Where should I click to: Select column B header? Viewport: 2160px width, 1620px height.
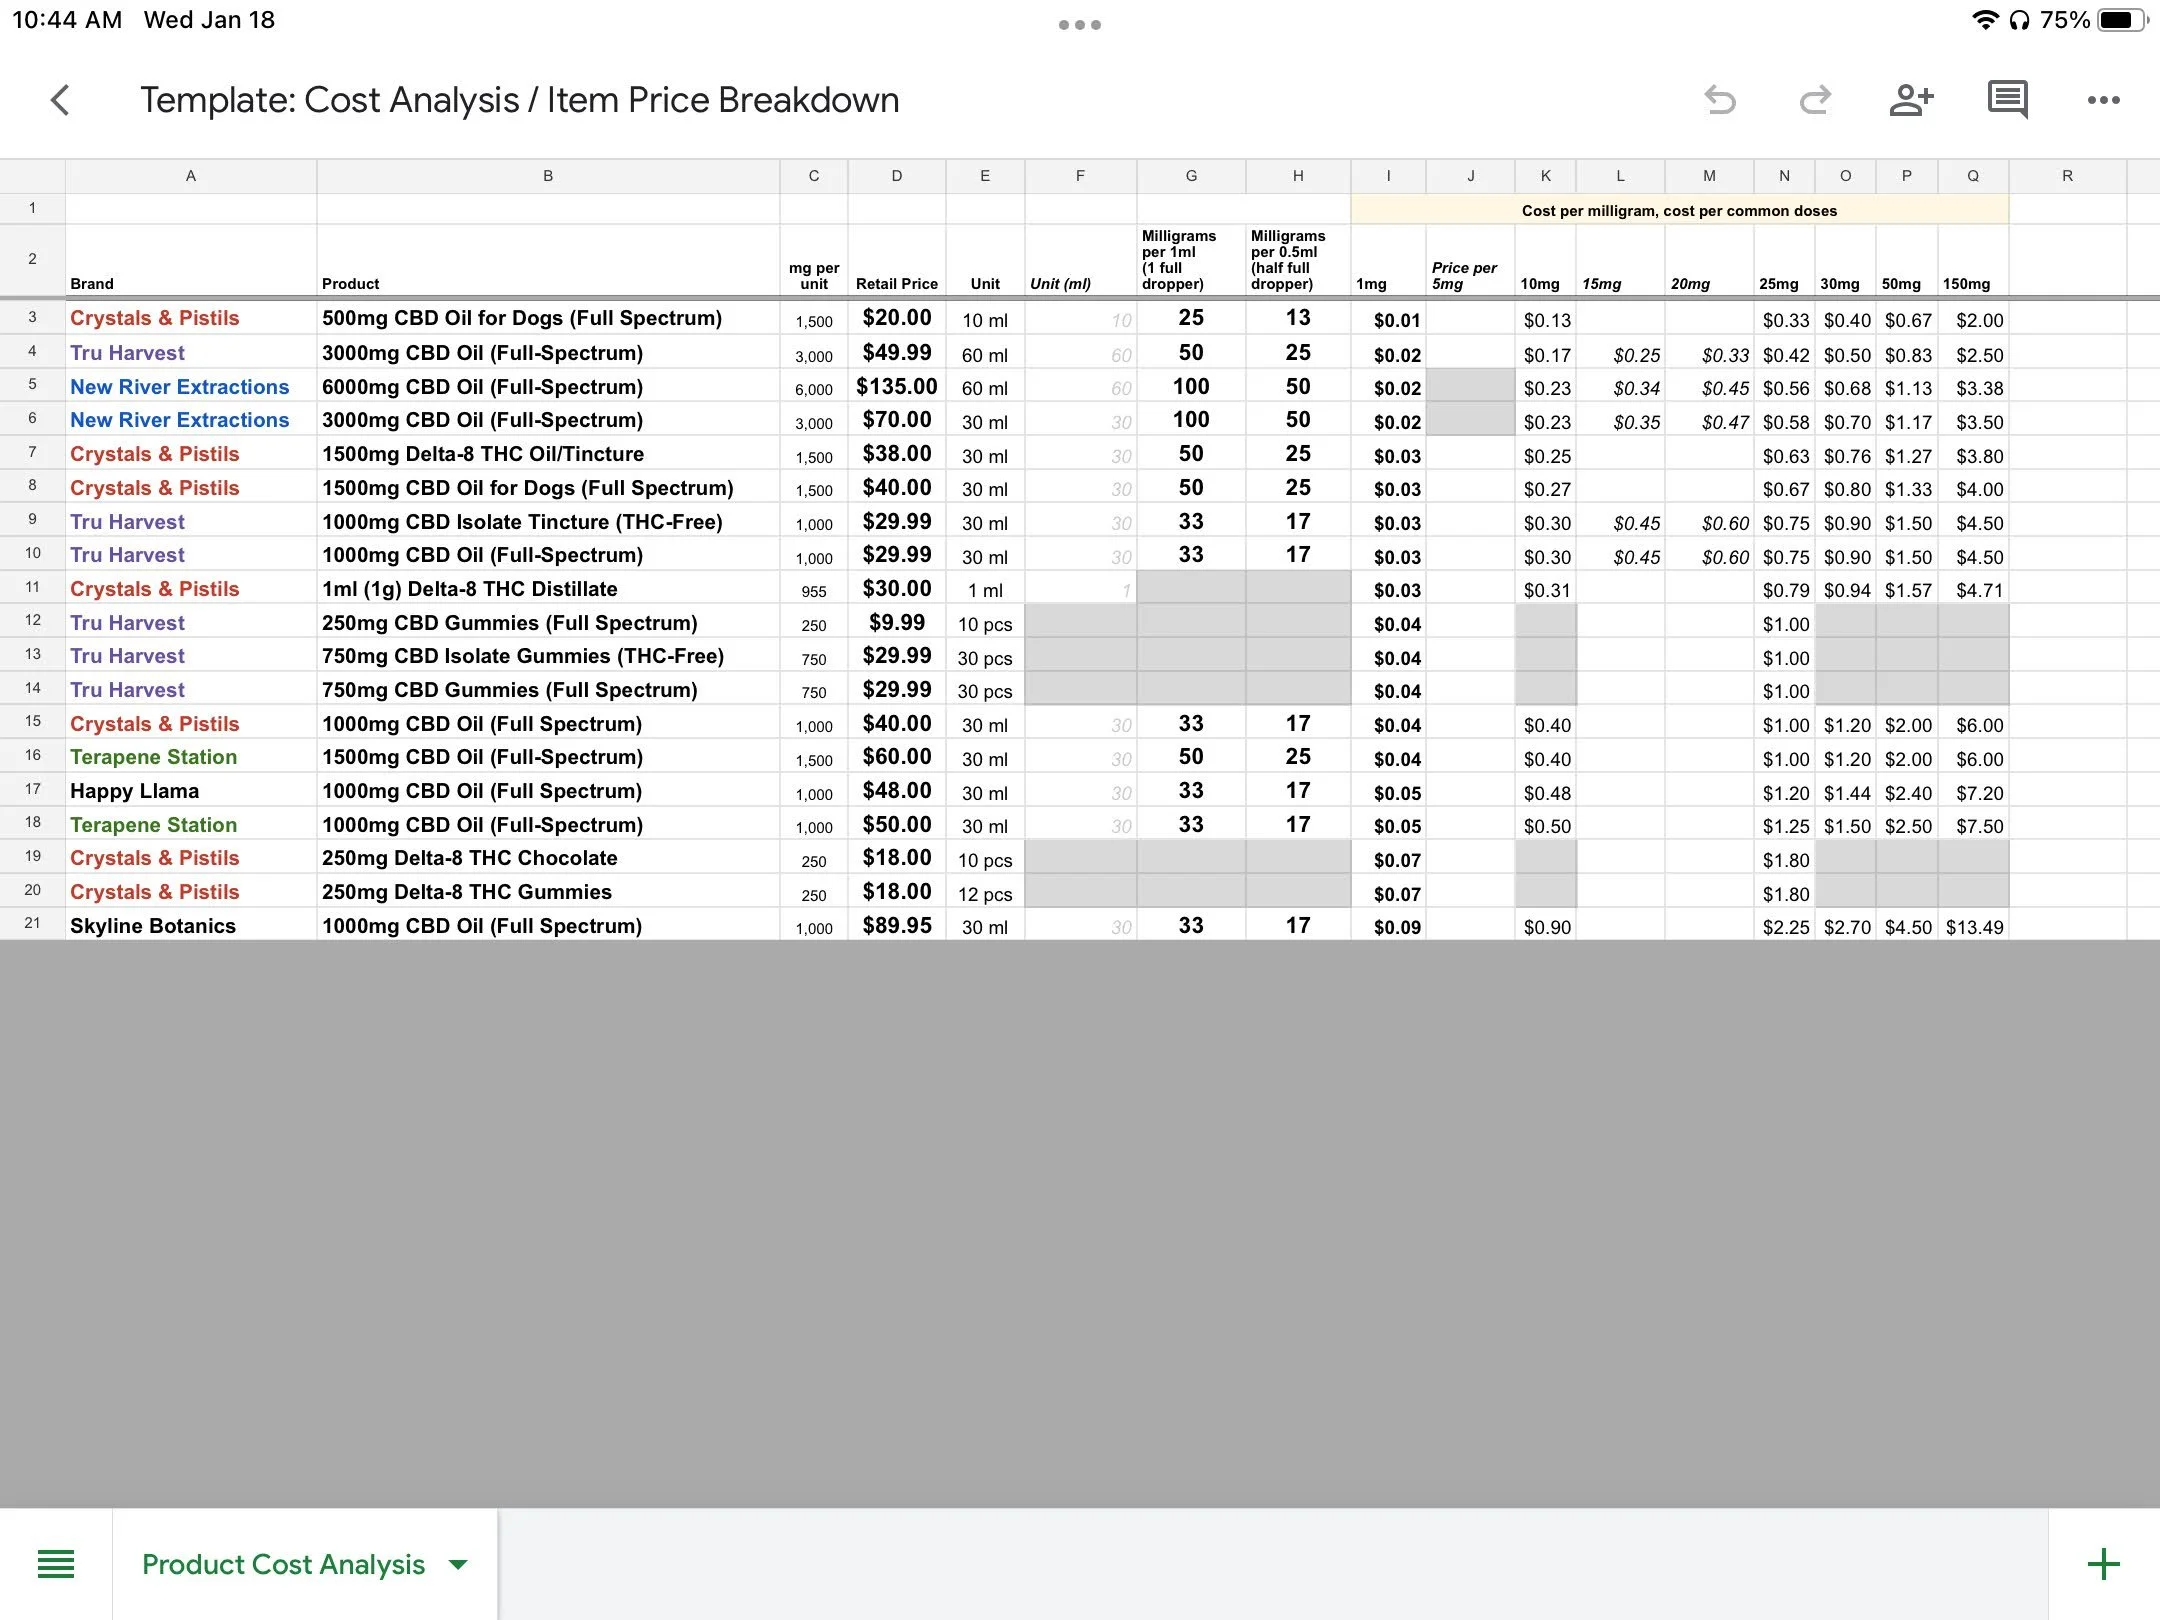[548, 176]
